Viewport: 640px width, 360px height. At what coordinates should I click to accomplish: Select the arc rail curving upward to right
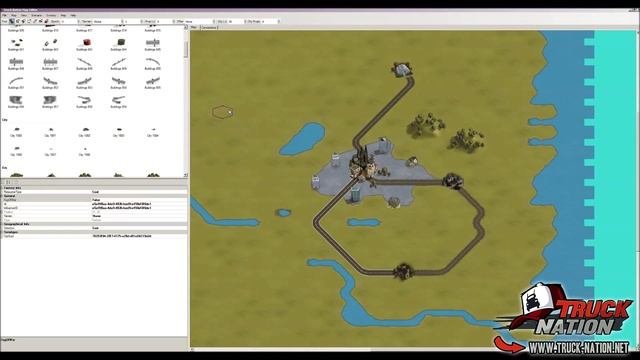click(x=16, y=81)
